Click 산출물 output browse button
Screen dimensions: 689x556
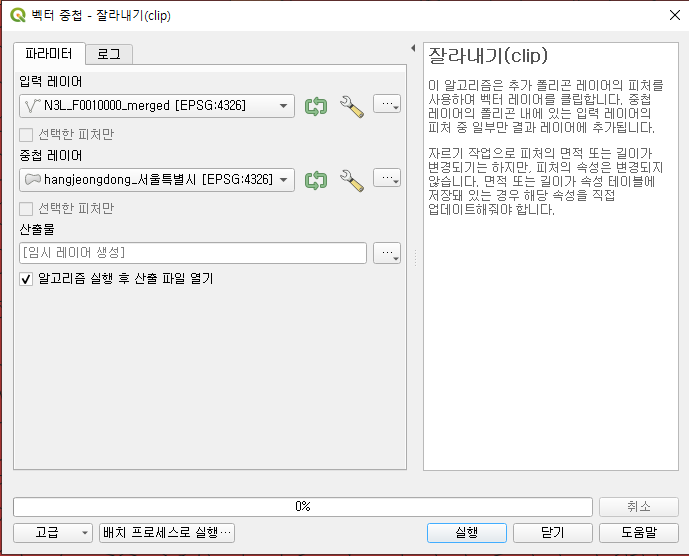[386, 254]
